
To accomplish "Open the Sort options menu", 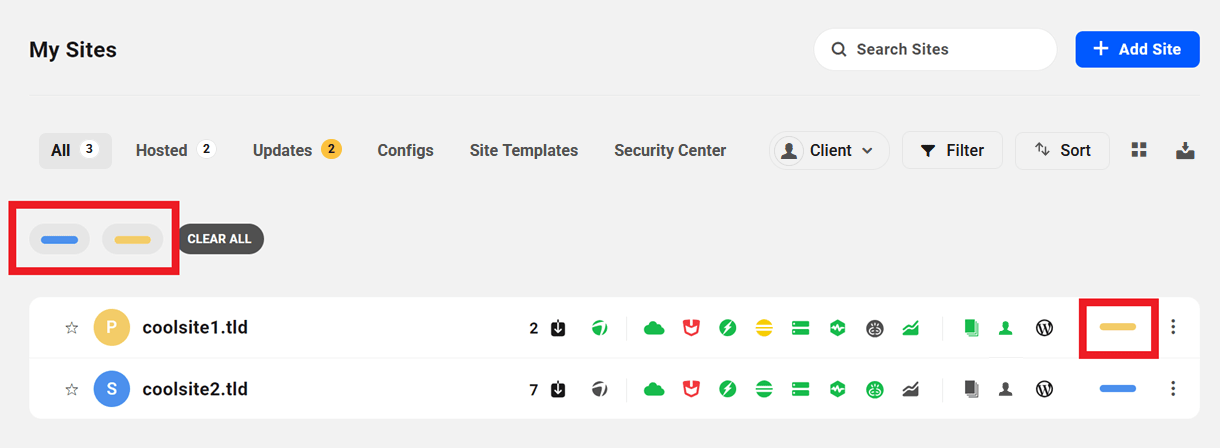I will [1062, 150].
